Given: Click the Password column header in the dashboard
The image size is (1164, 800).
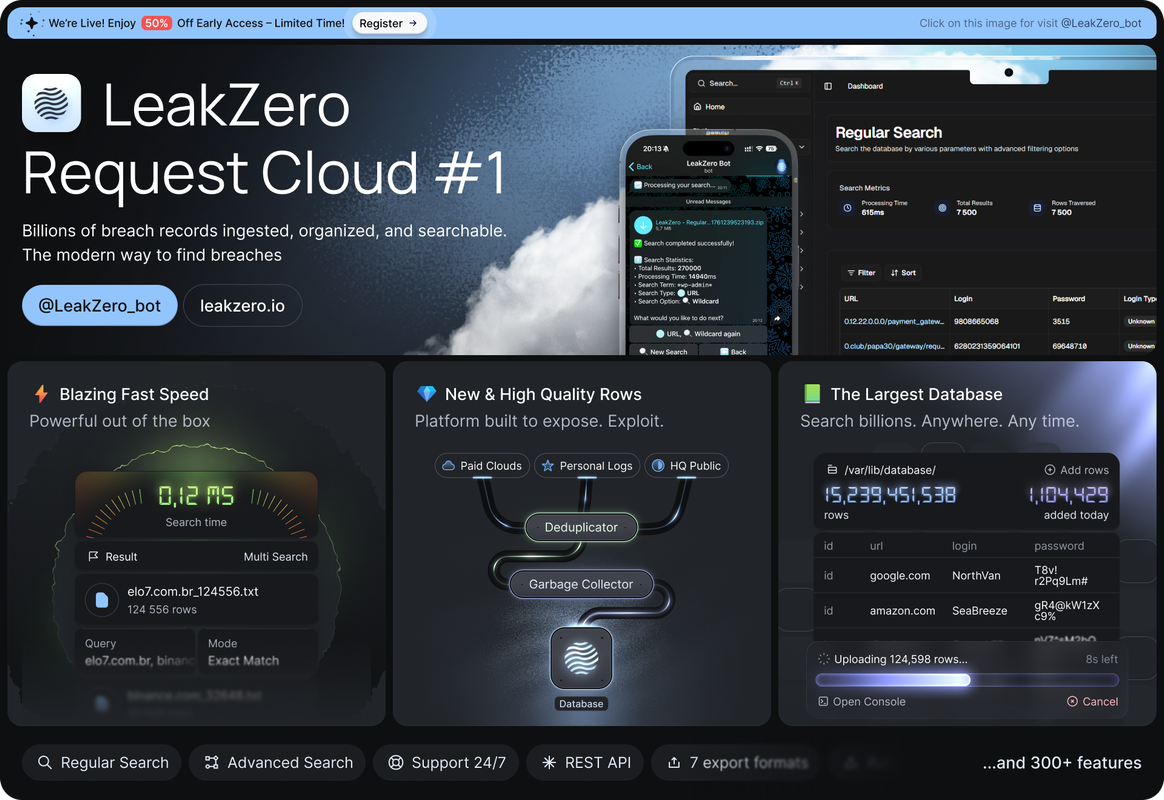Looking at the screenshot, I should pyautogui.click(x=1068, y=298).
